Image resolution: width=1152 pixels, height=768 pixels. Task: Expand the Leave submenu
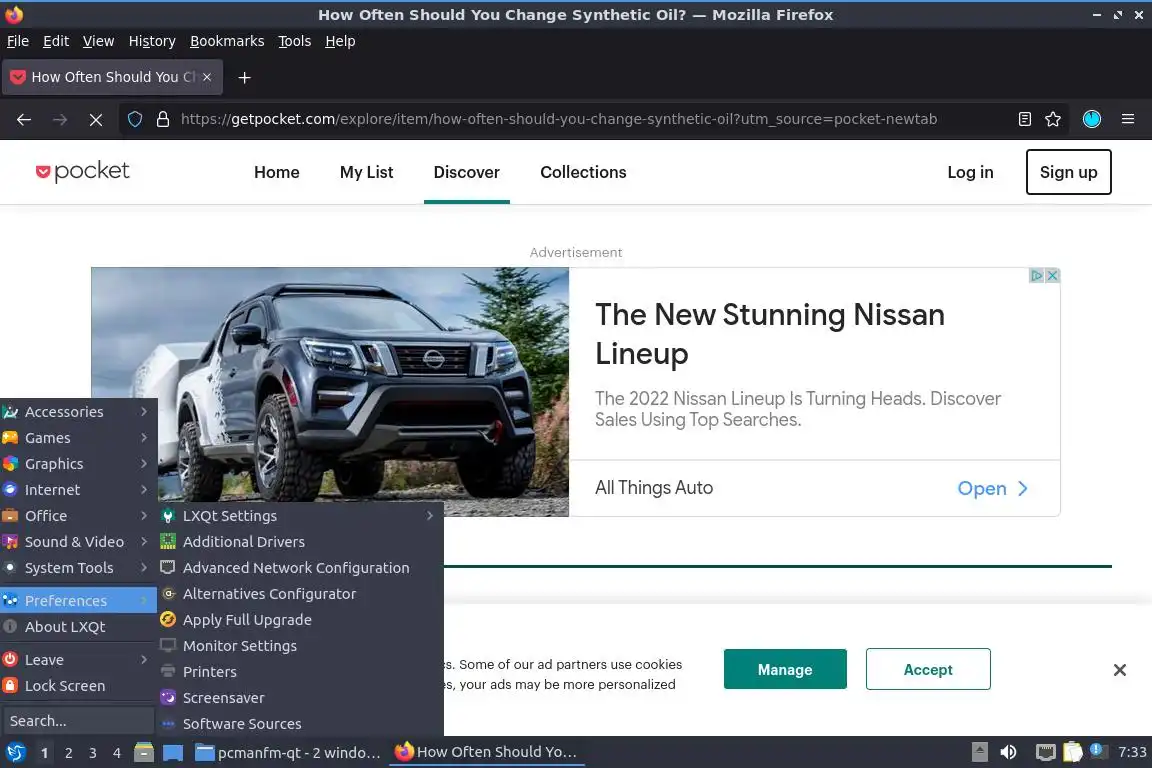click(78, 660)
